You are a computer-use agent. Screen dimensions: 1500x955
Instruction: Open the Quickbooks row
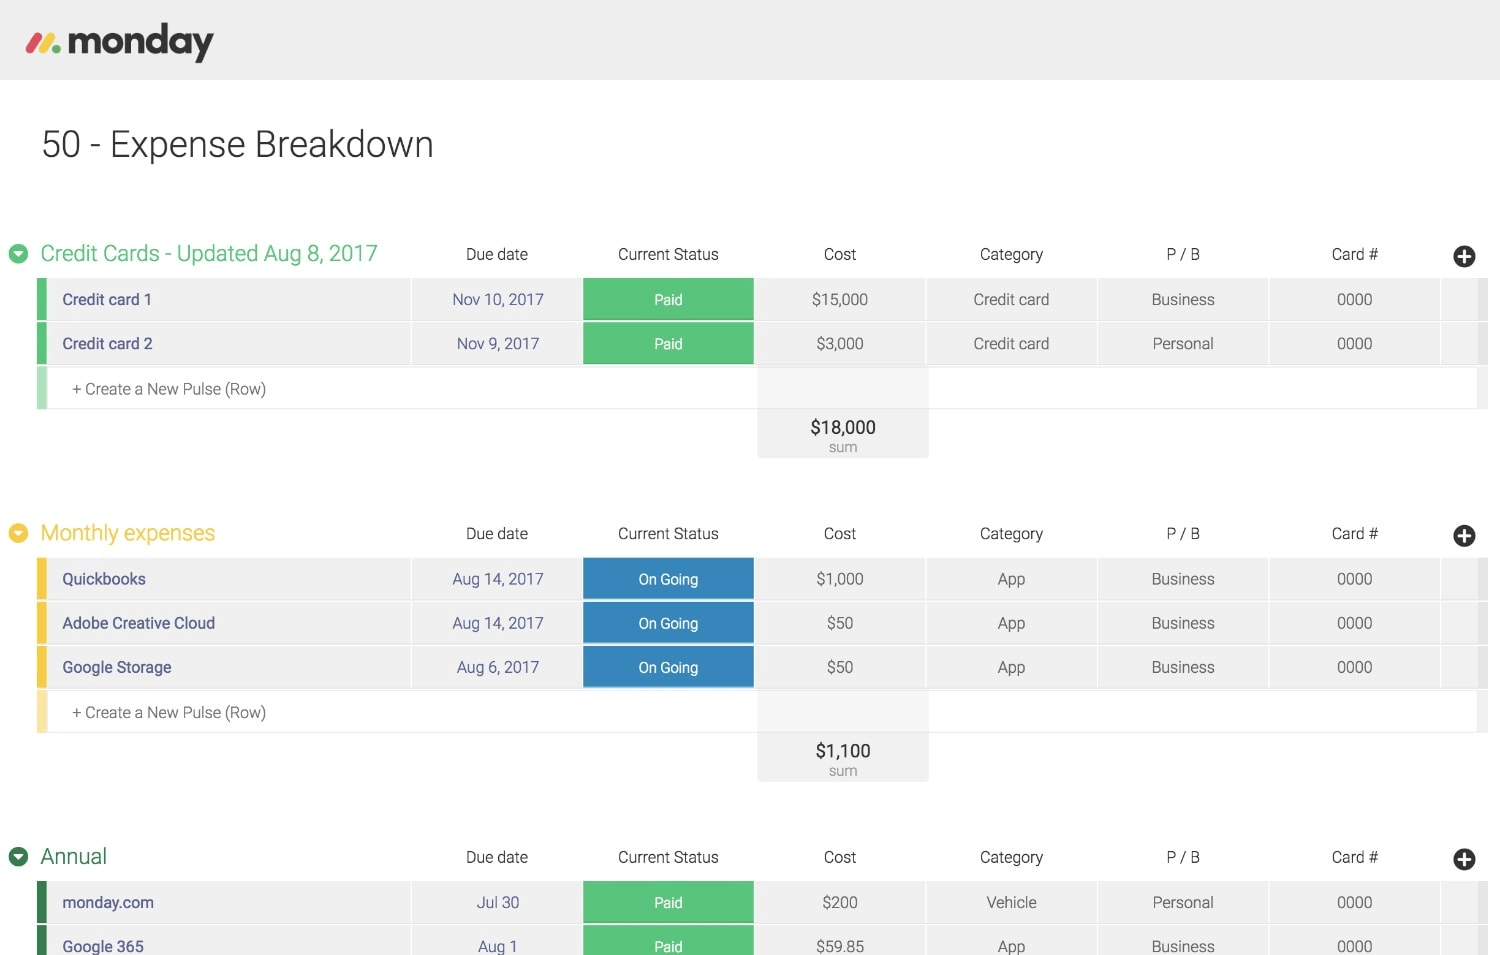[x=104, y=579]
